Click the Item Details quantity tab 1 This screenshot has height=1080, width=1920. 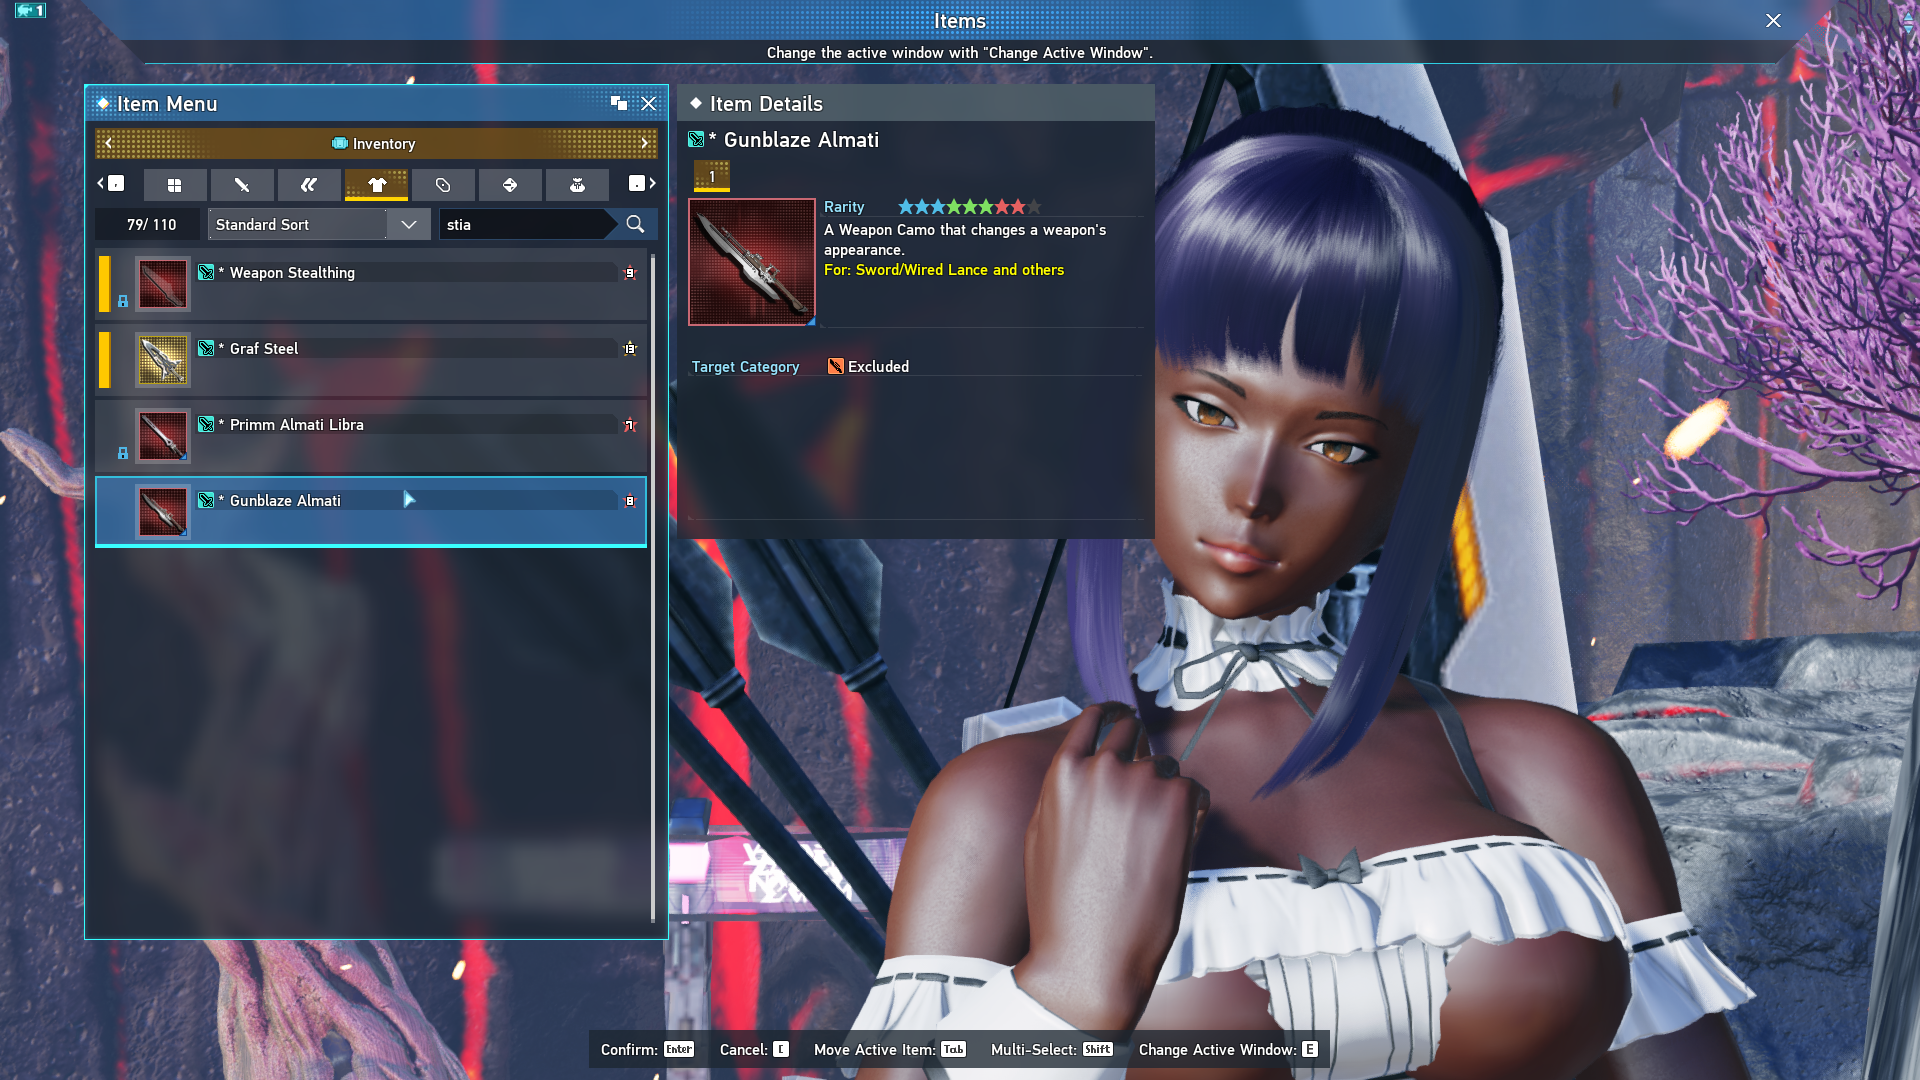pyautogui.click(x=712, y=176)
